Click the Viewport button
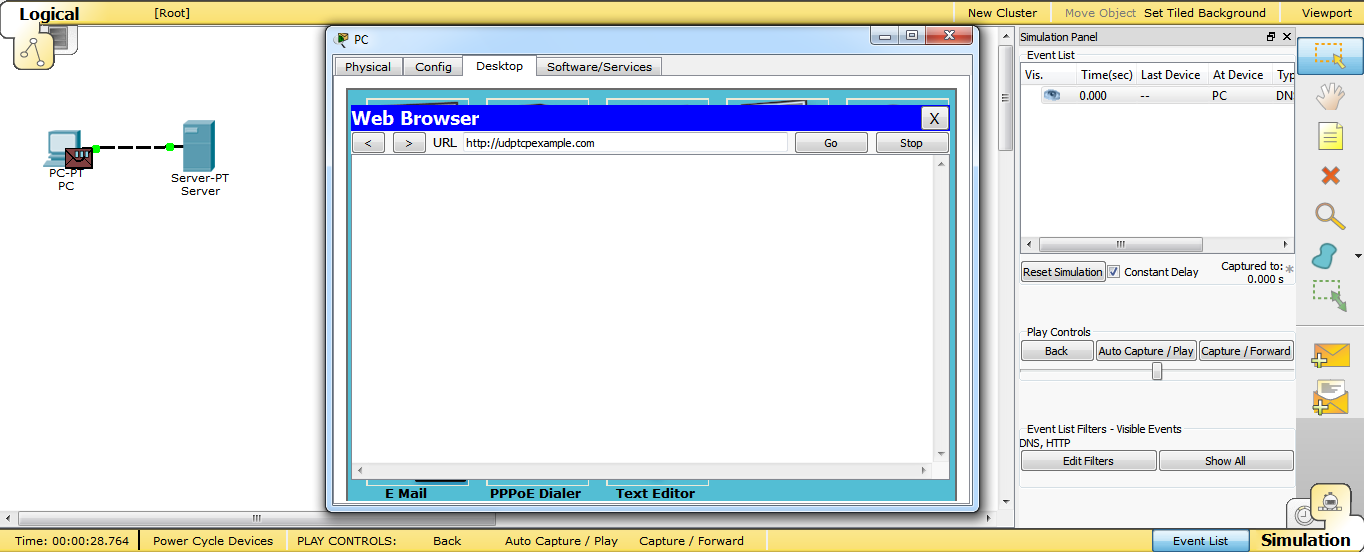Image resolution: width=1364 pixels, height=552 pixels. click(1326, 13)
